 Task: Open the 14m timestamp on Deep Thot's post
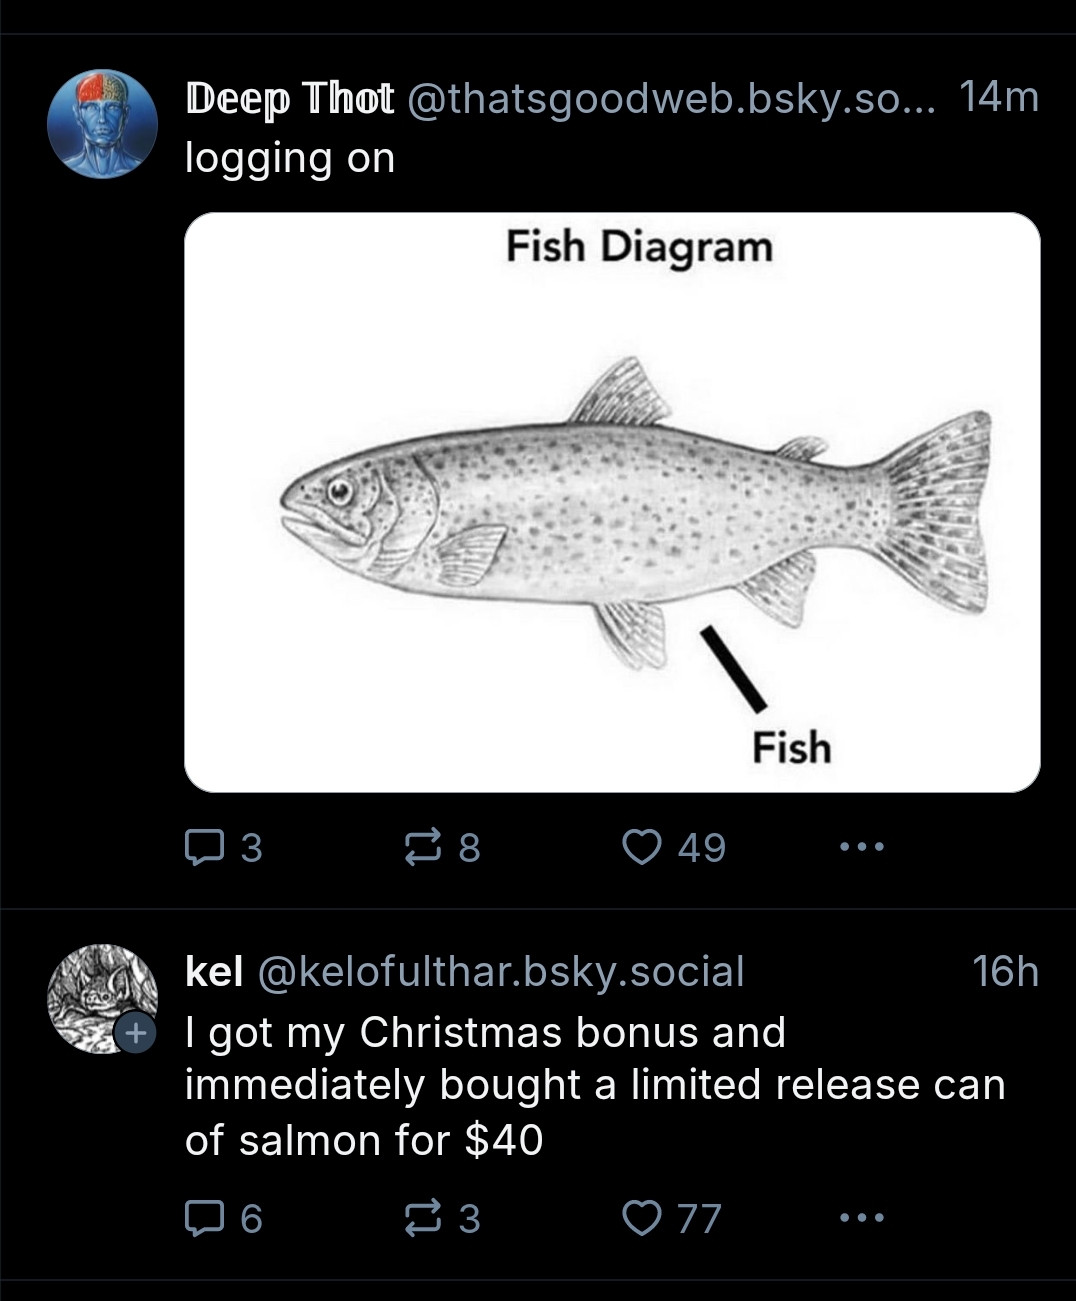998,97
